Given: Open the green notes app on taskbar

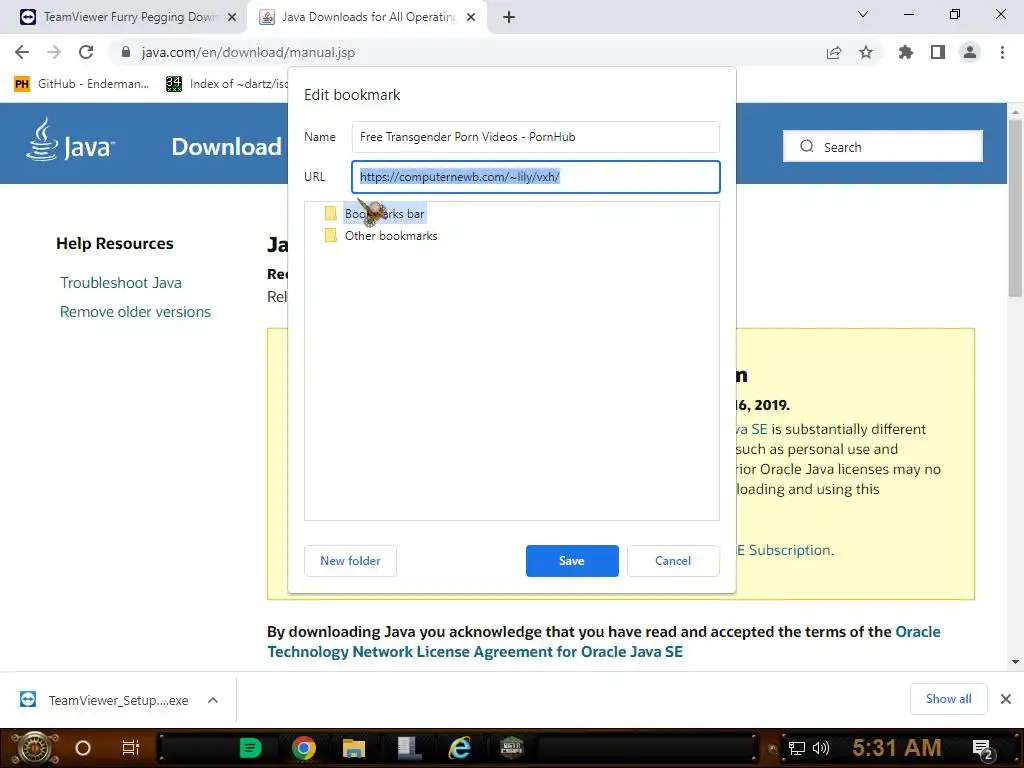Looking at the screenshot, I should point(250,748).
